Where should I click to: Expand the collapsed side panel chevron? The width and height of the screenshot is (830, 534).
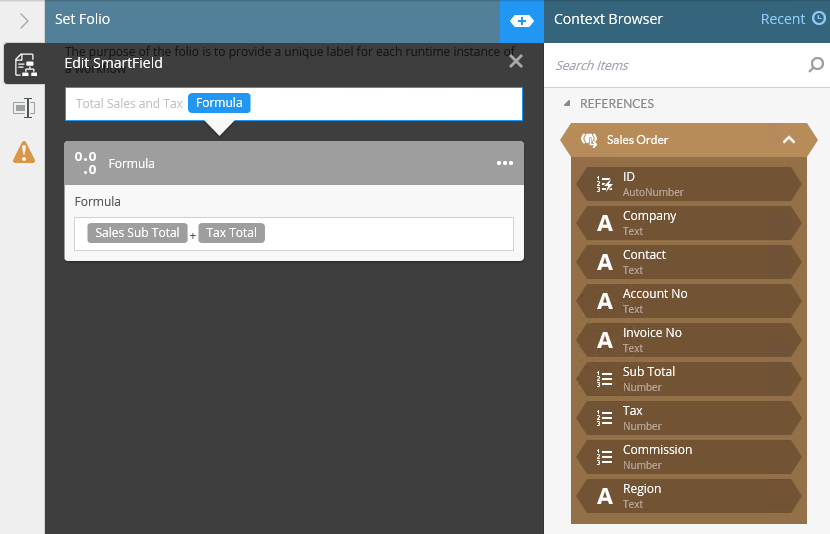pyautogui.click(x=24, y=21)
